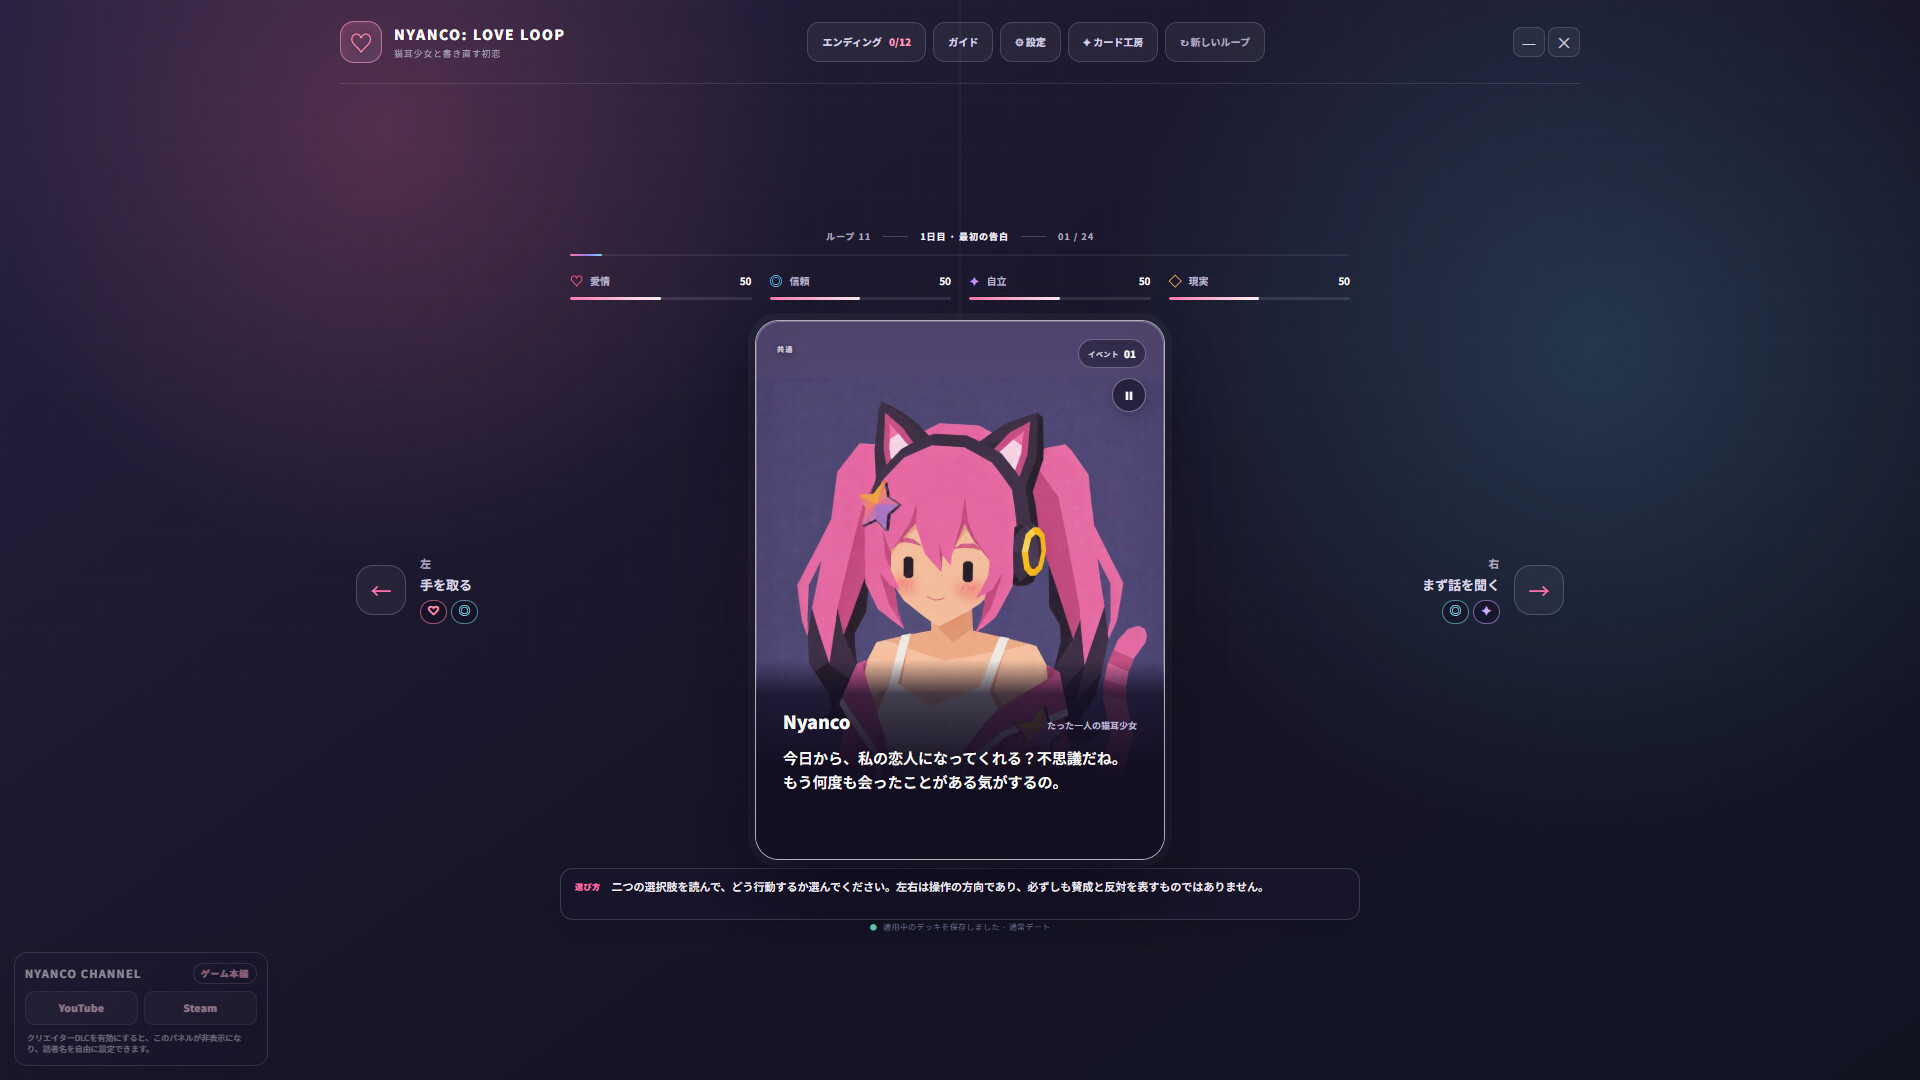Click the ゲーム本編 tag in channel panel
The width and height of the screenshot is (1920, 1080).
225,974
